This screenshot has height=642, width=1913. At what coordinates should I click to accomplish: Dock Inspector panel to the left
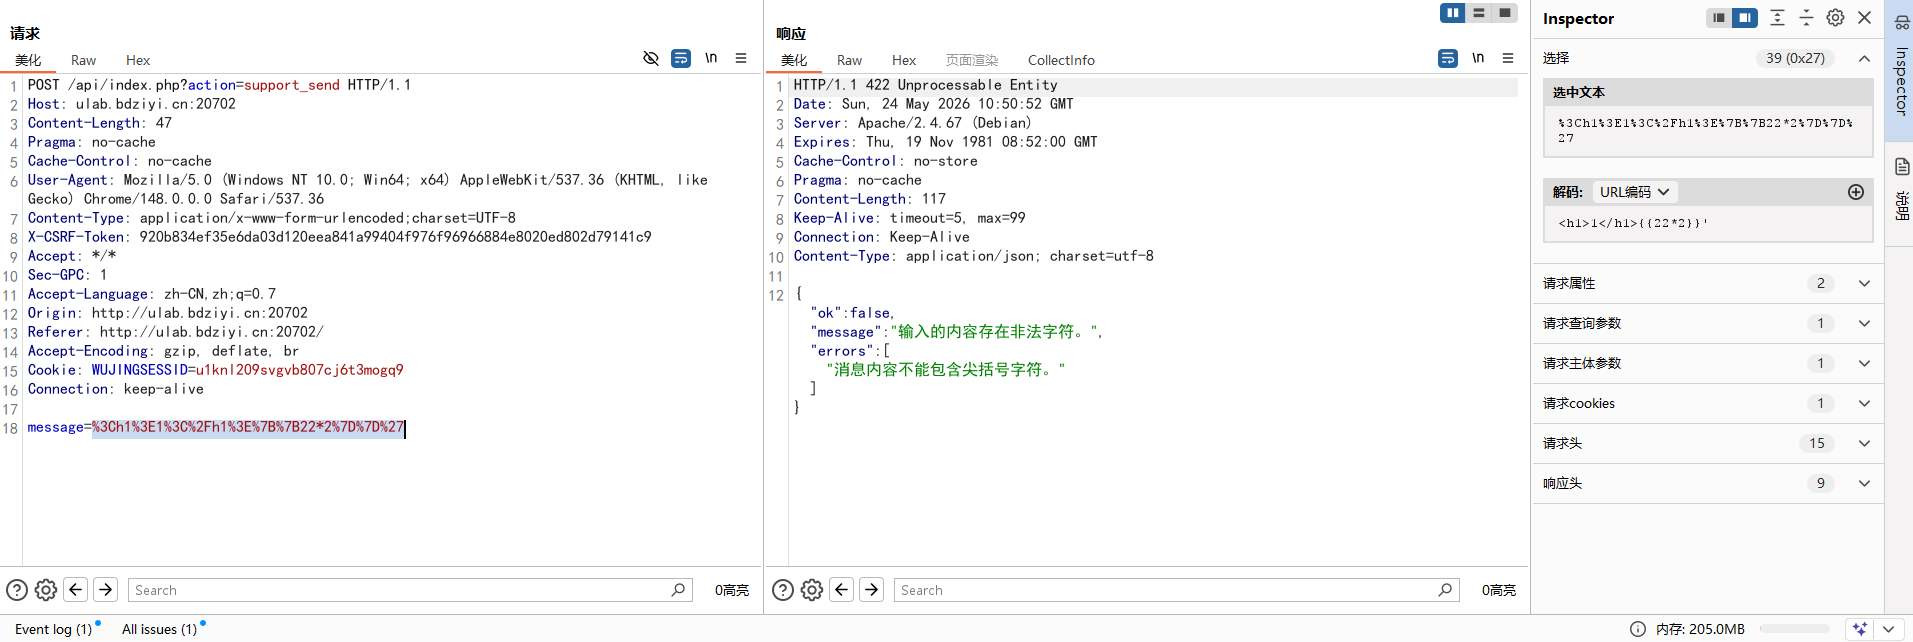tap(1719, 18)
